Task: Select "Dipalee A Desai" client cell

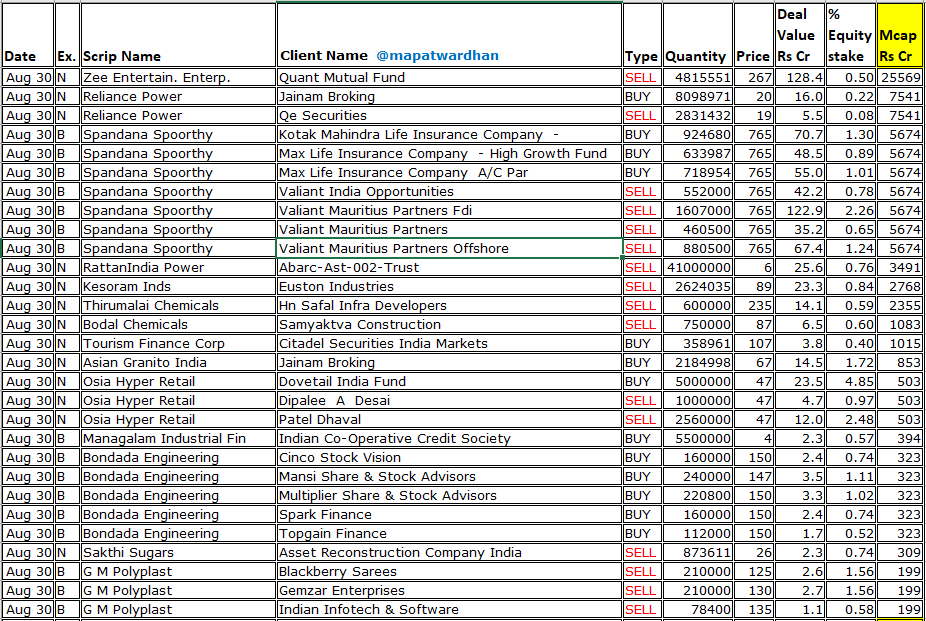Action: point(449,400)
